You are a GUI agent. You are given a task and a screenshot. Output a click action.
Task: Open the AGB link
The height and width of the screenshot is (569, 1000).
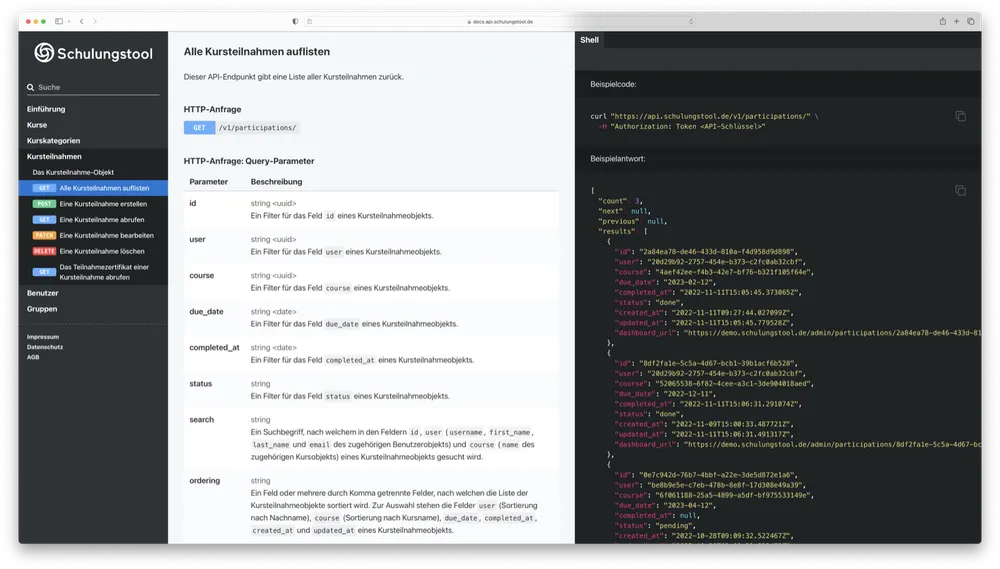point(33,357)
